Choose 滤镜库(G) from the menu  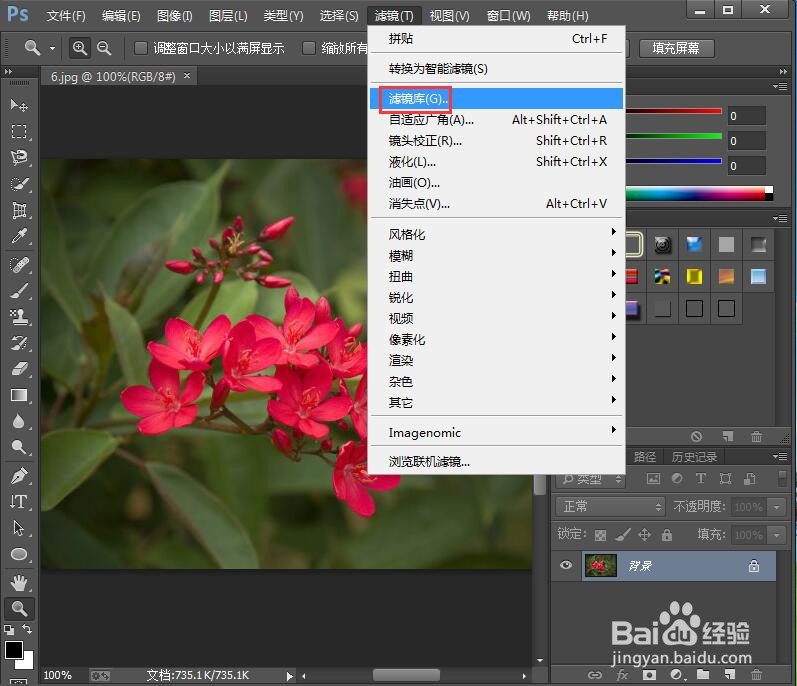pyautogui.click(x=497, y=99)
